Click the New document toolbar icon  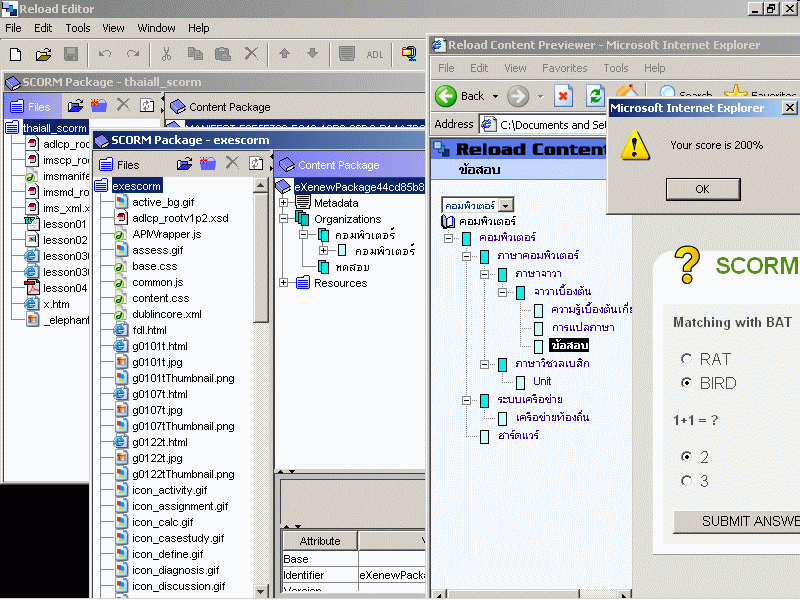click(16, 54)
